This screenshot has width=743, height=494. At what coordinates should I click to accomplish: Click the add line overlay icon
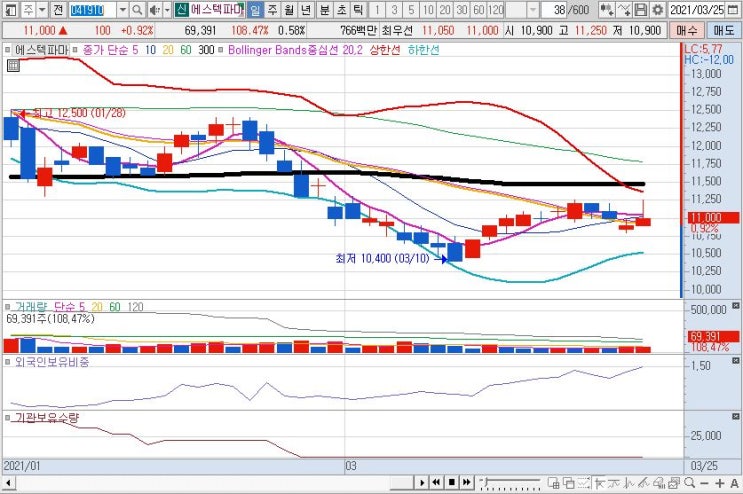coord(624,9)
